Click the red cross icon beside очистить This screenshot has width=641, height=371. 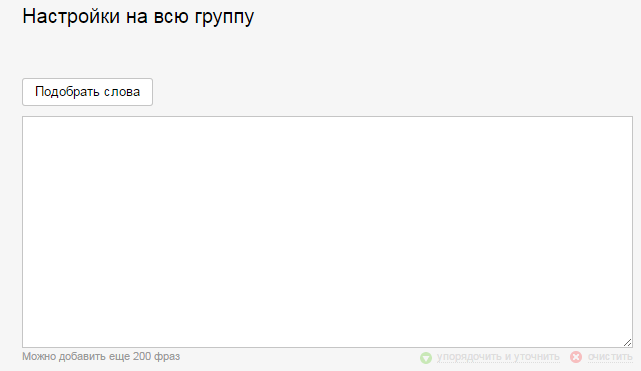(x=576, y=357)
